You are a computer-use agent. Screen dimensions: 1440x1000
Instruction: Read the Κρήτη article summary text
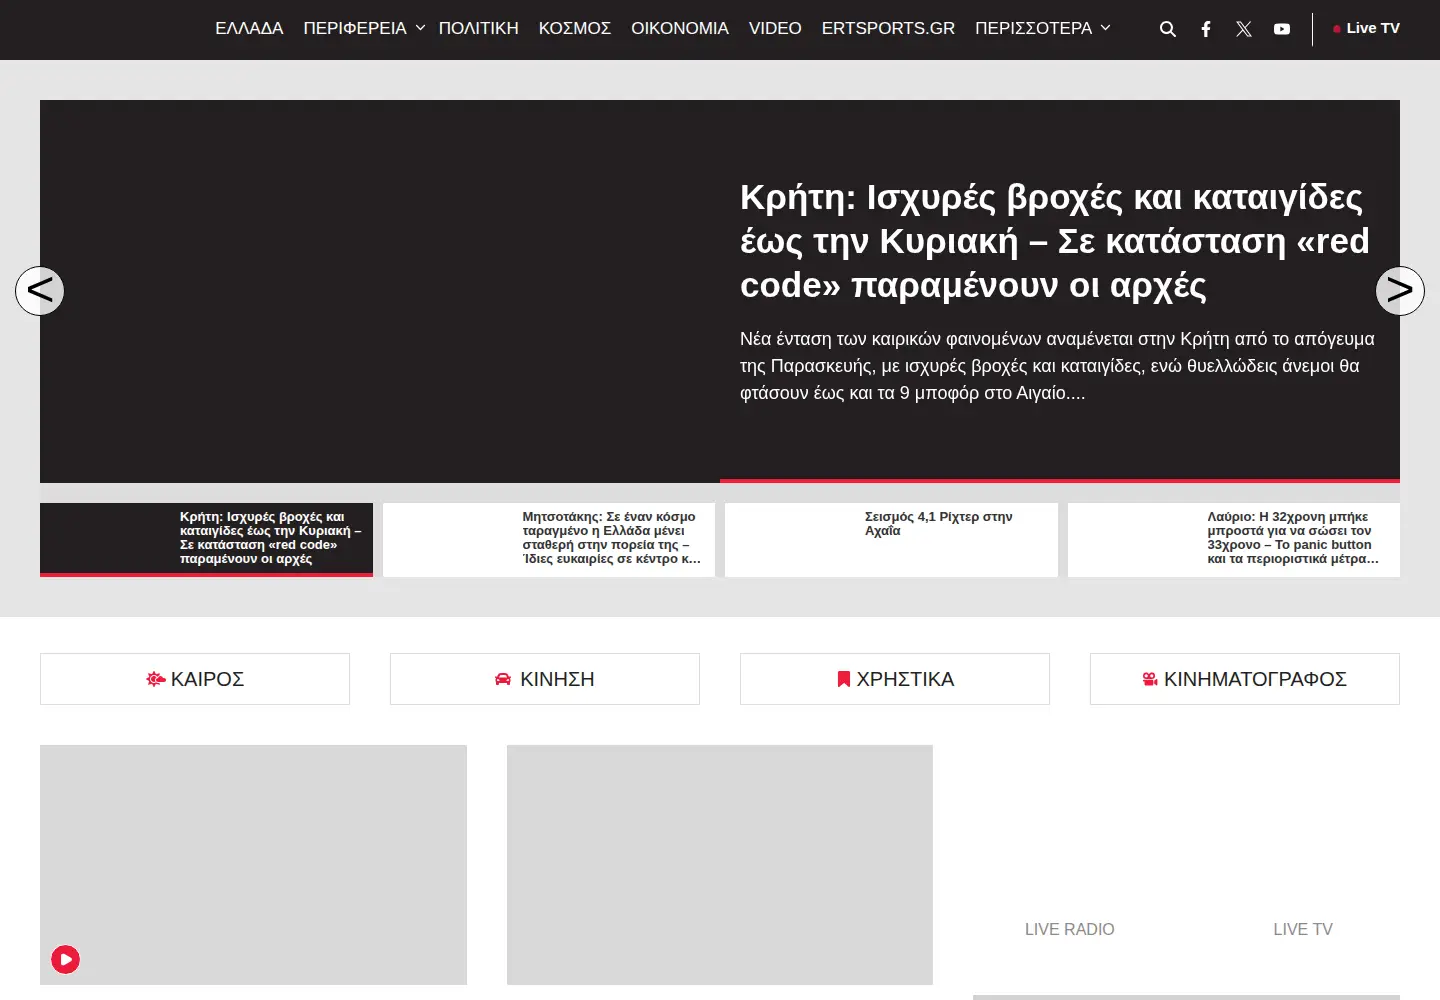click(1057, 366)
